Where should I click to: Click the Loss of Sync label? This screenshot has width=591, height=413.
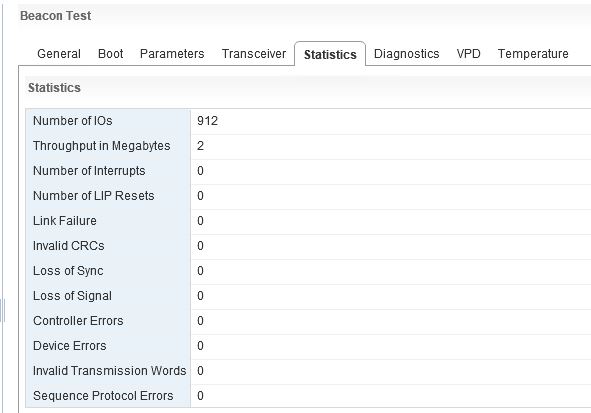(68, 271)
